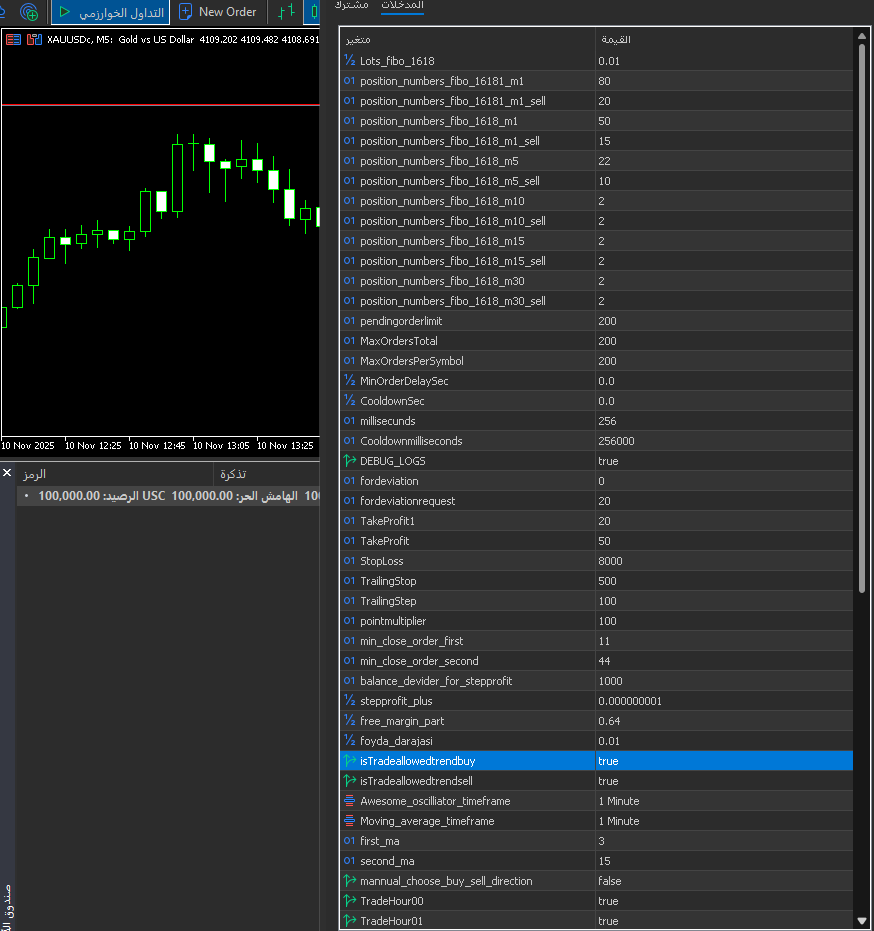Close the toolbox panel with X
This screenshot has width=874, height=931.
tap(7, 473)
